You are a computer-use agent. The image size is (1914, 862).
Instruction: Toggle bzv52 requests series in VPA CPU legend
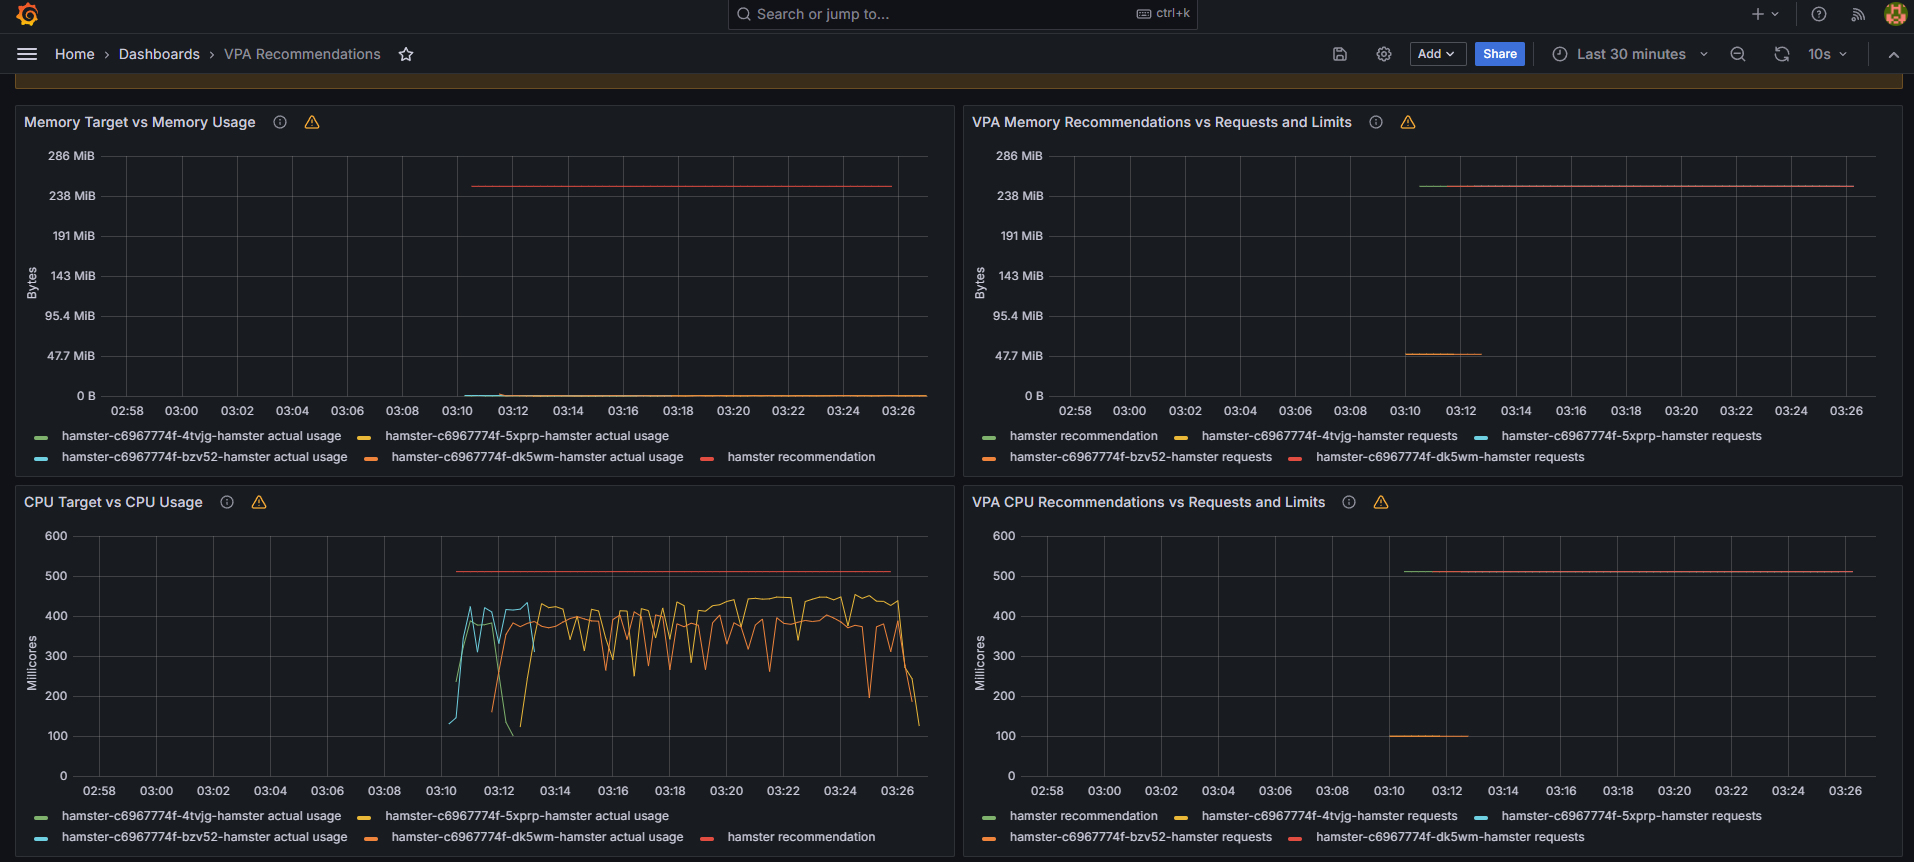1141,837
